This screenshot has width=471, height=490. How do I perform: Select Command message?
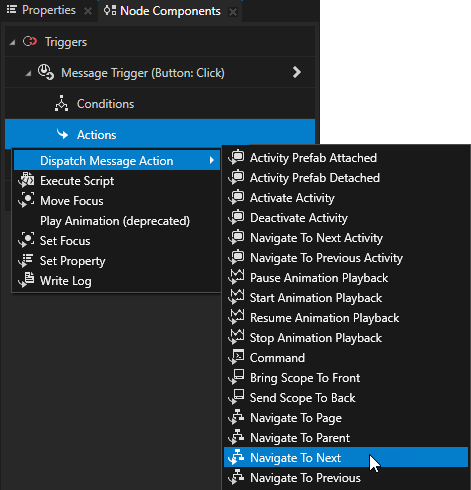(346, 358)
